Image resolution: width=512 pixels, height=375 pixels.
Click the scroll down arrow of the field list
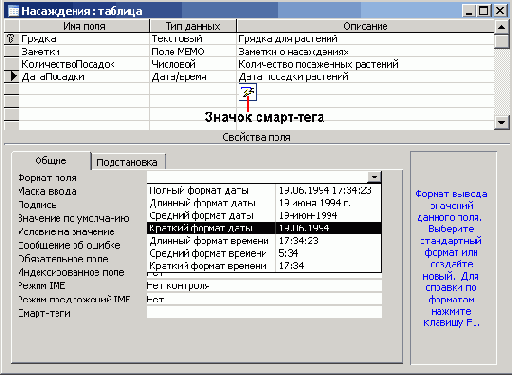pyautogui.click(x=501, y=122)
